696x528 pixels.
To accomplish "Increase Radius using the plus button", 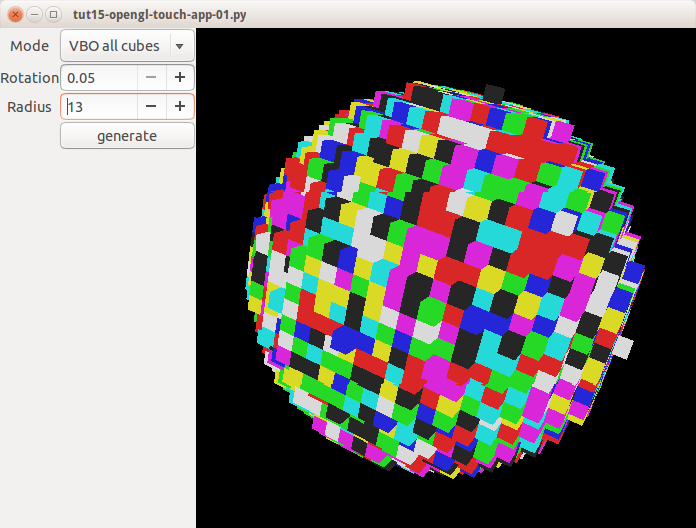I will [x=180, y=107].
